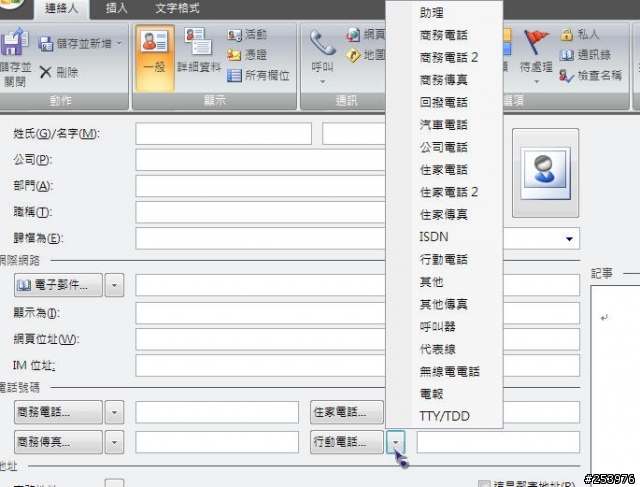Viewport: 640px width, 487px height.
Task: Switch to the Format Text tab
Action: pos(177,8)
